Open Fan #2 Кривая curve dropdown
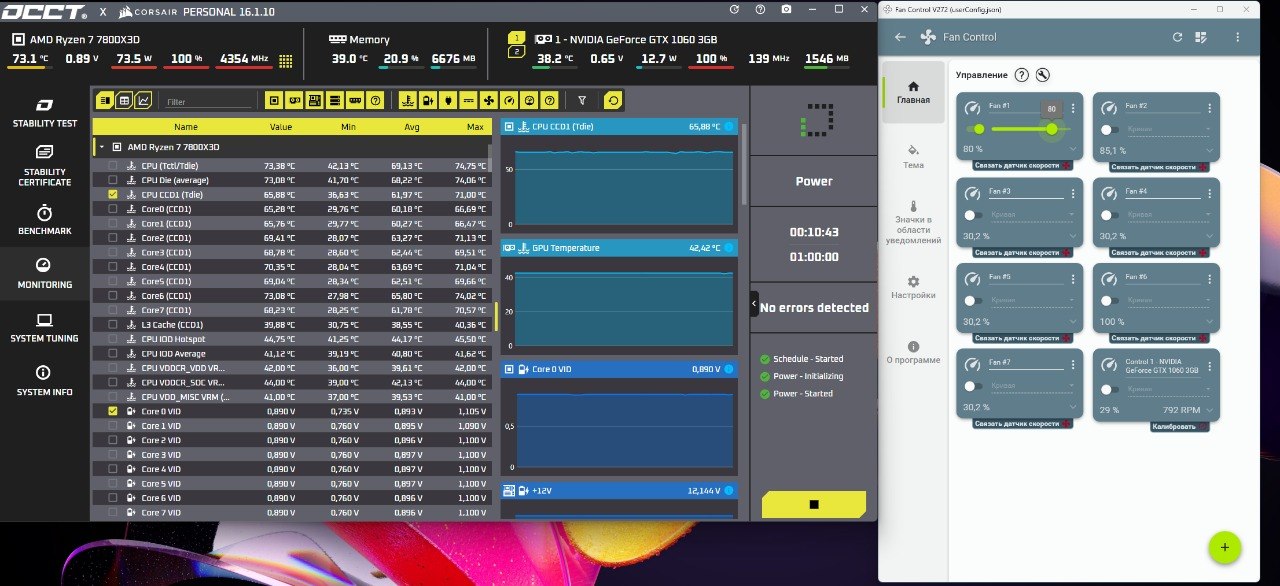 [1169, 129]
